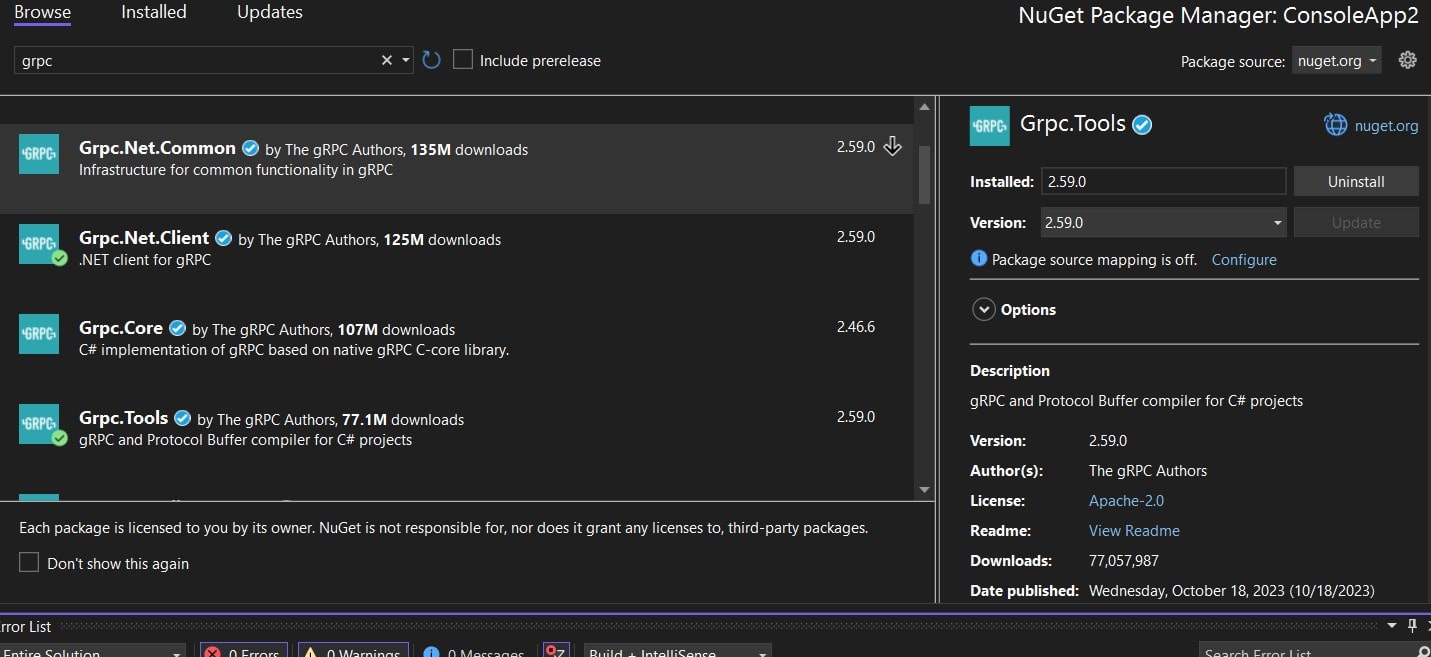Open NuGet settings gear icon
1431x657 pixels.
[x=1408, y=60]
